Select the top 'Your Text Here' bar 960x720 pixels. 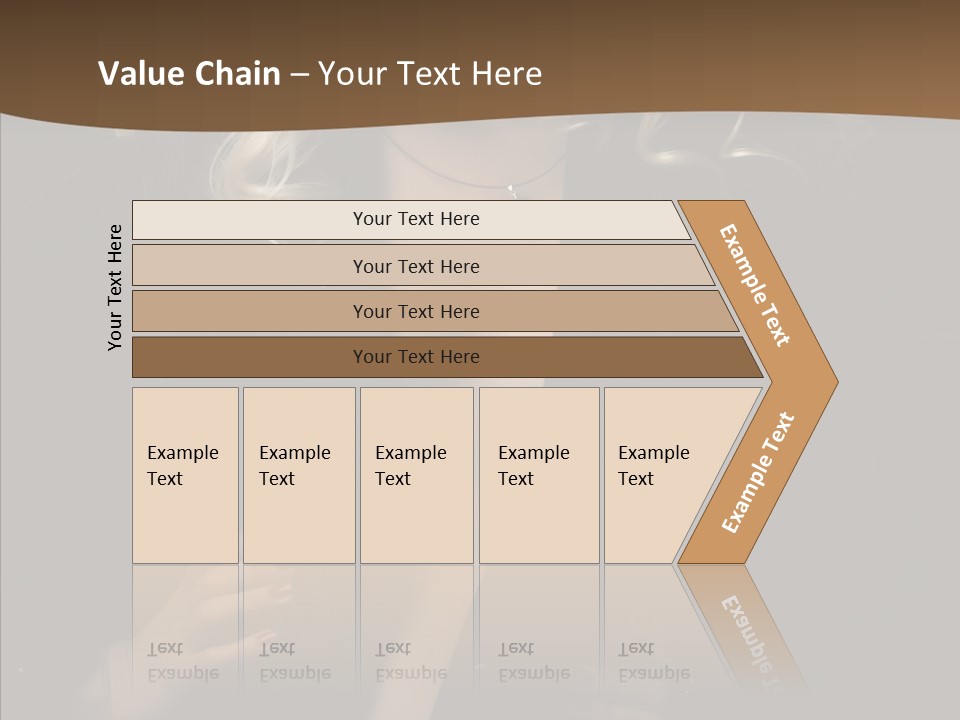coord(416,219)
